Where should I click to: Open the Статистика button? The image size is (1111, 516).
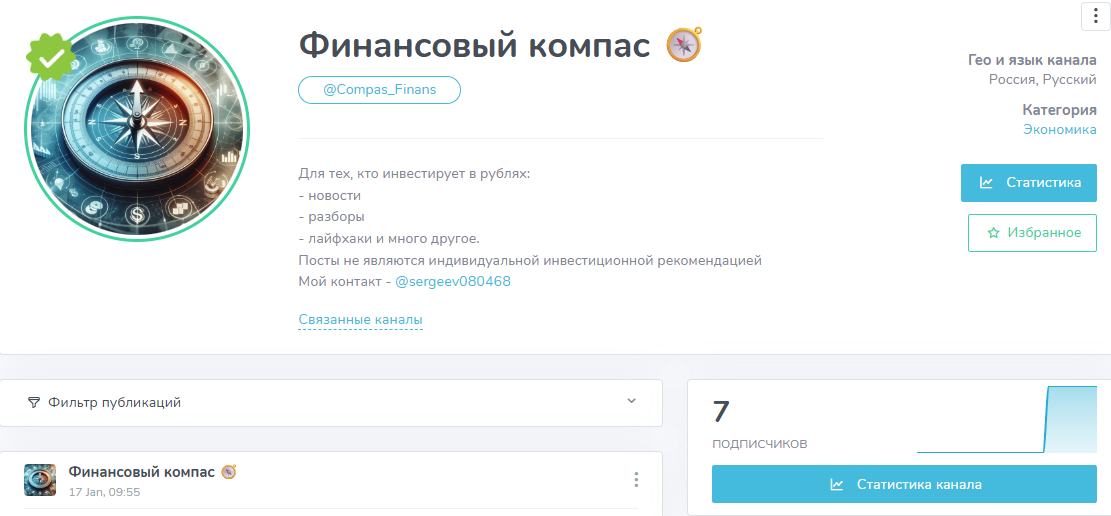[1029, 183]
